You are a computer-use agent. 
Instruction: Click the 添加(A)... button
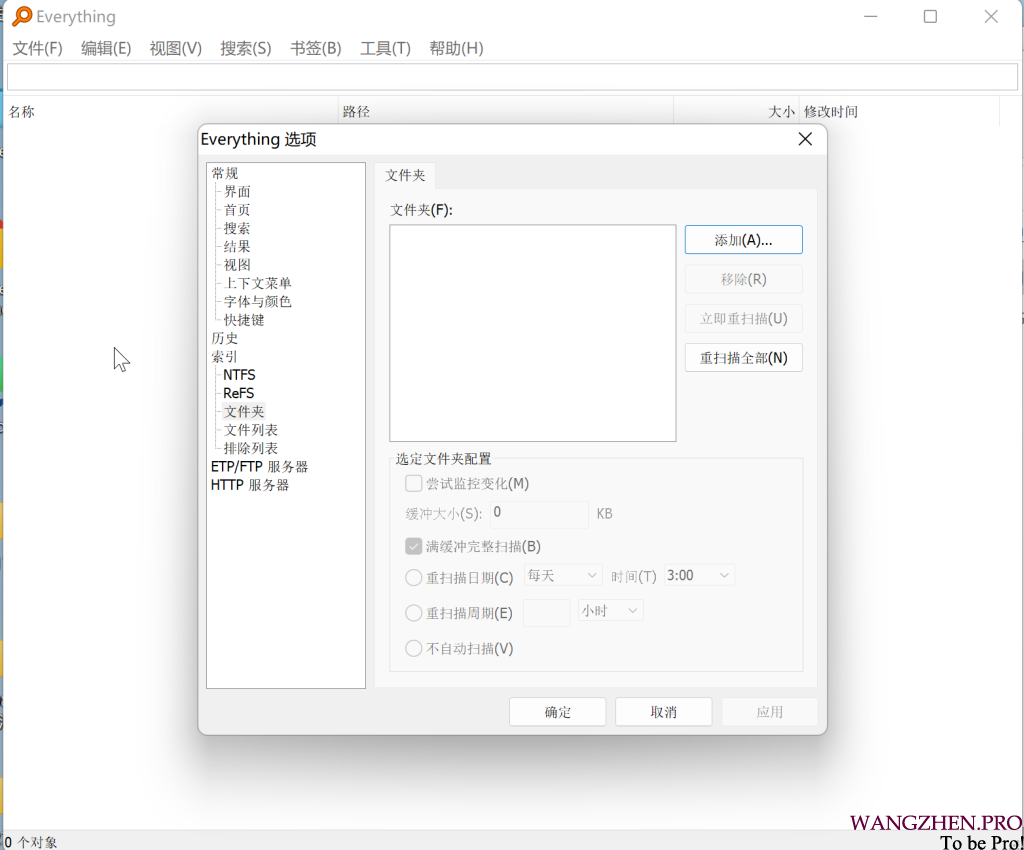click(x=743, y=240)
